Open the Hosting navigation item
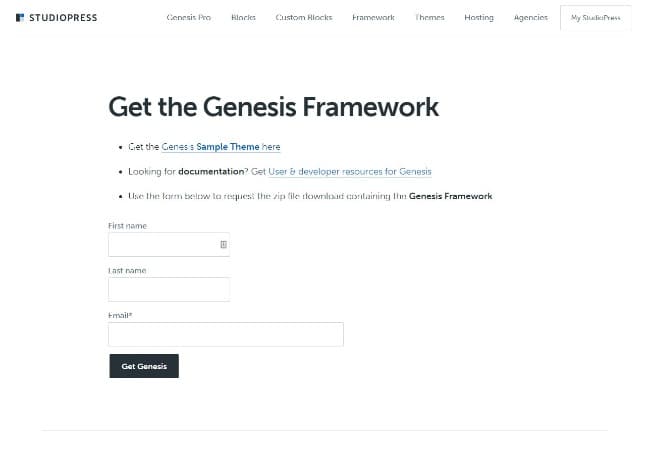 (479, 17)
